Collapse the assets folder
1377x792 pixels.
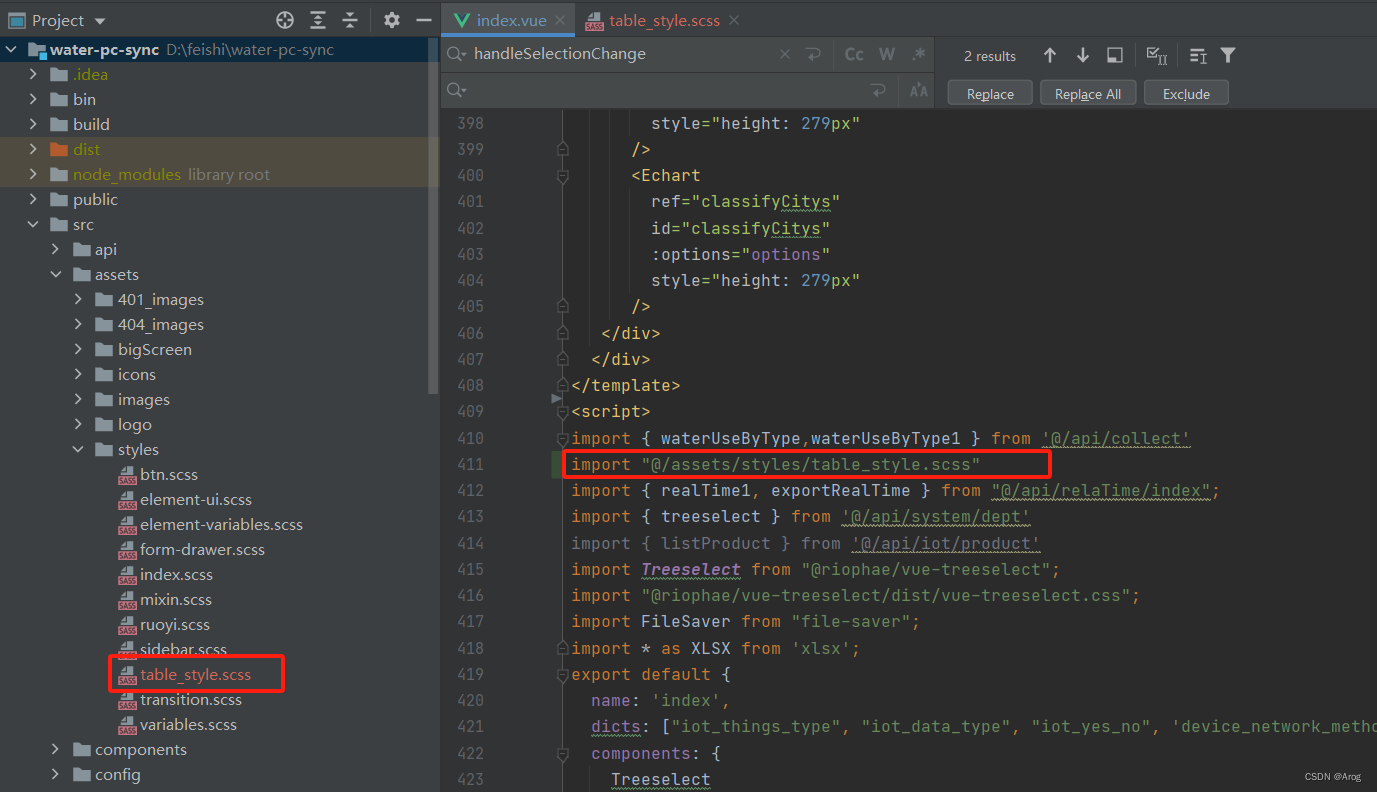click(x=56, y=274)
